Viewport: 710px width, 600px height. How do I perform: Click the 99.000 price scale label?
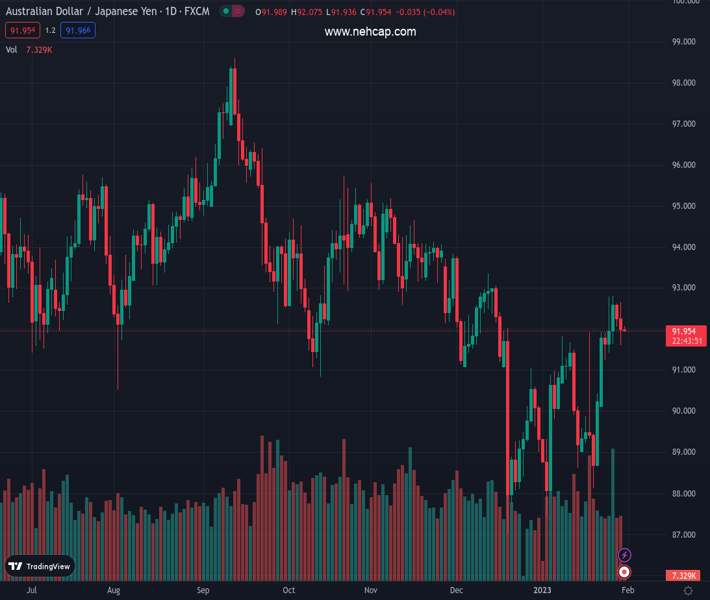[684, 42]
